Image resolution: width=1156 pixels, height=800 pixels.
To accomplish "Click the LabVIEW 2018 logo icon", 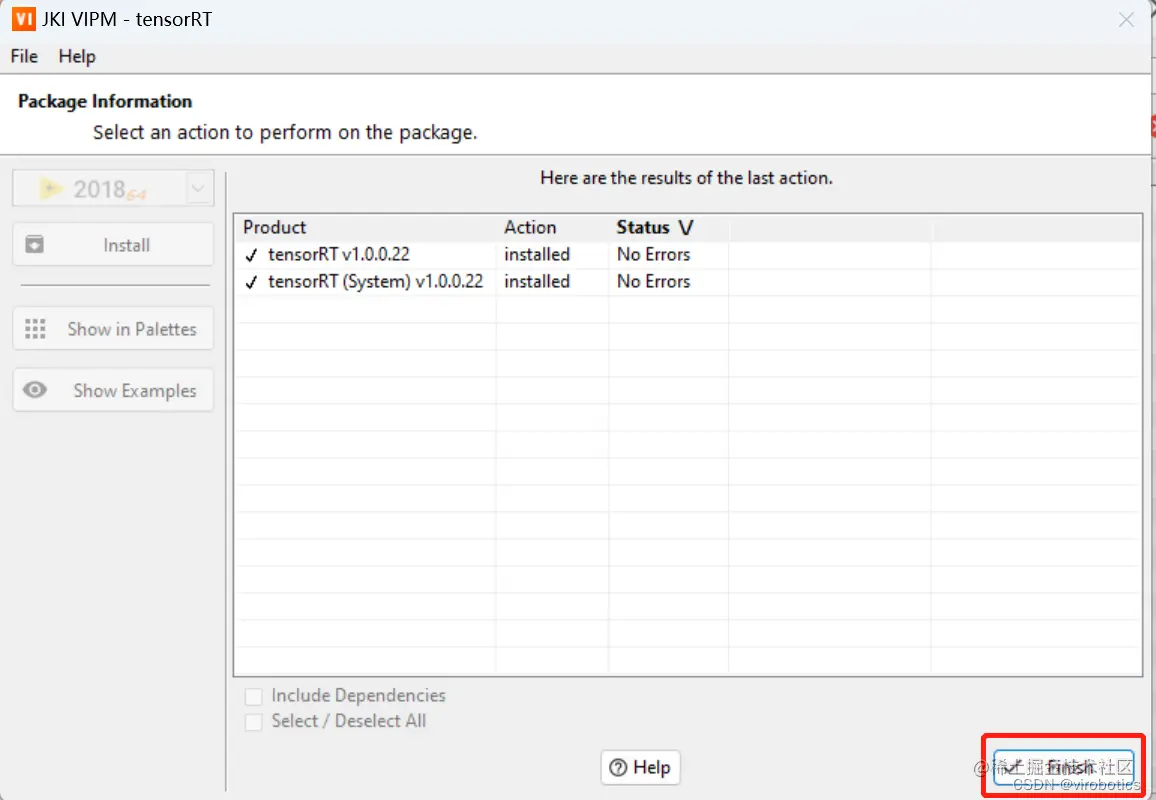I will coord(50,189).
